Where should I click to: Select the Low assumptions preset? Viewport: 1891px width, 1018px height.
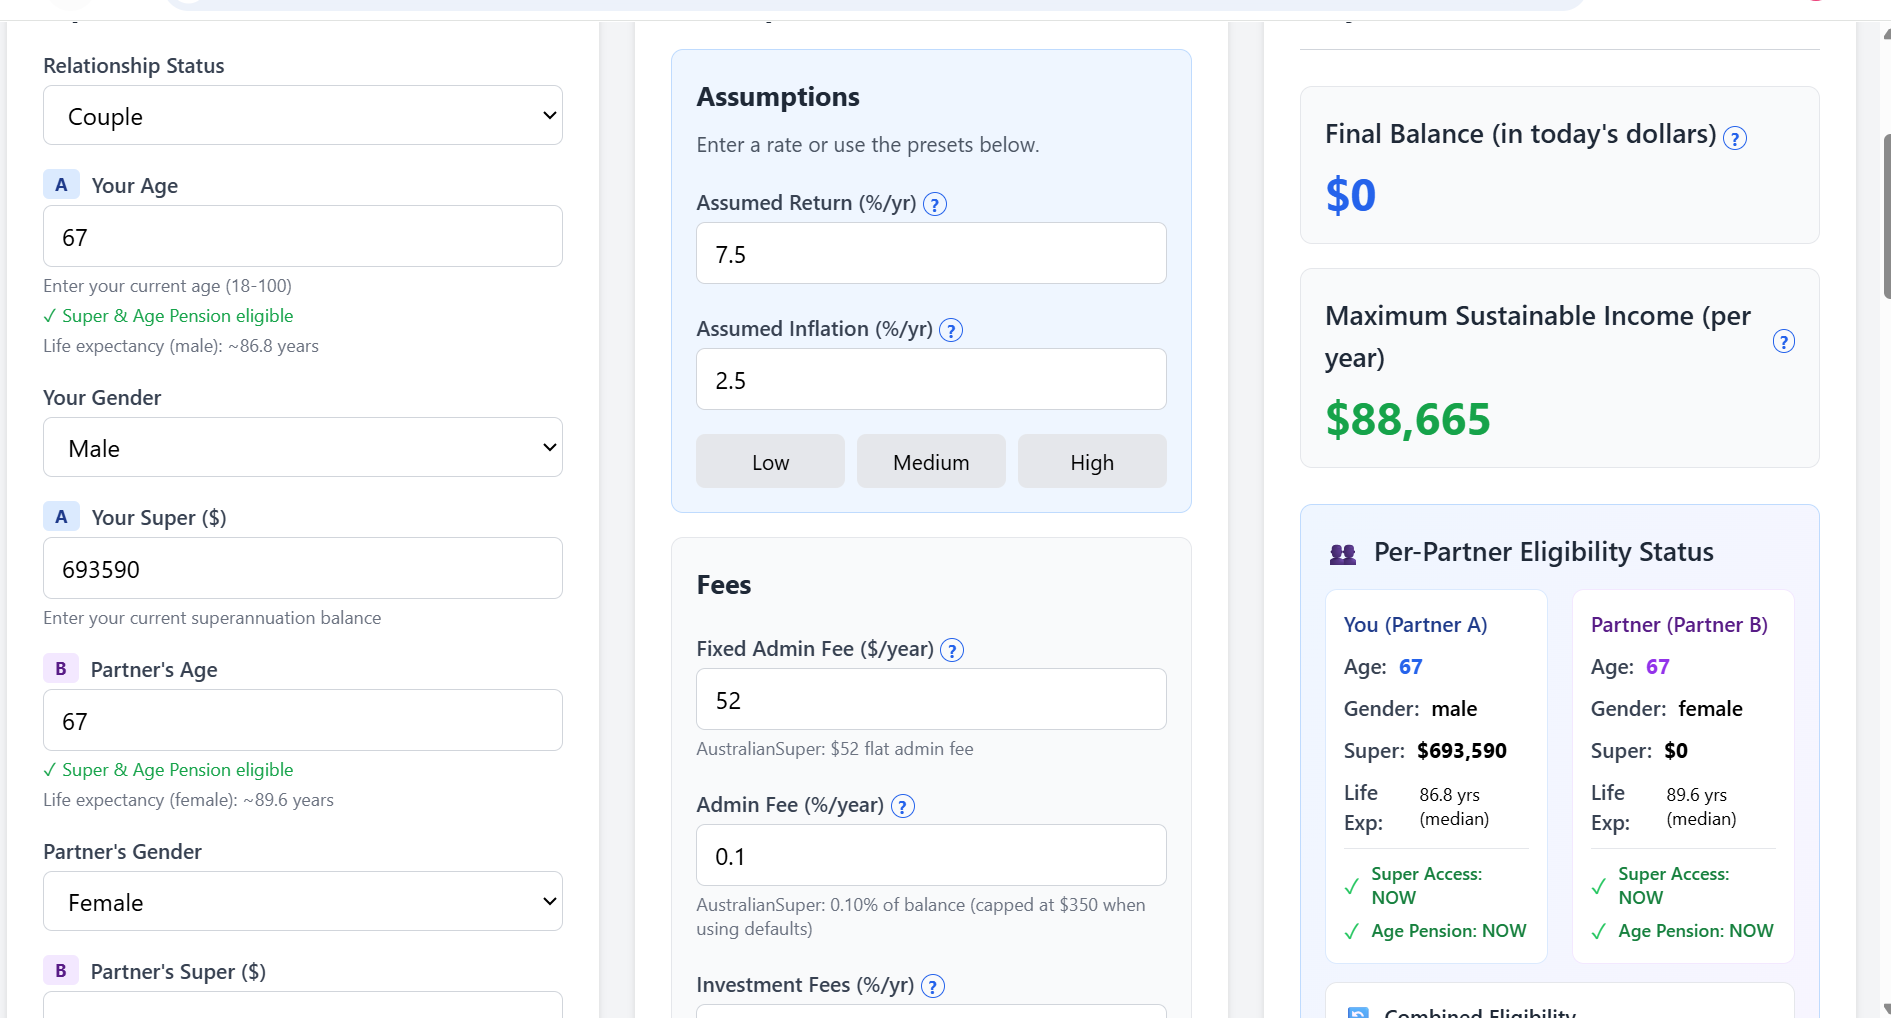[770, 462]
